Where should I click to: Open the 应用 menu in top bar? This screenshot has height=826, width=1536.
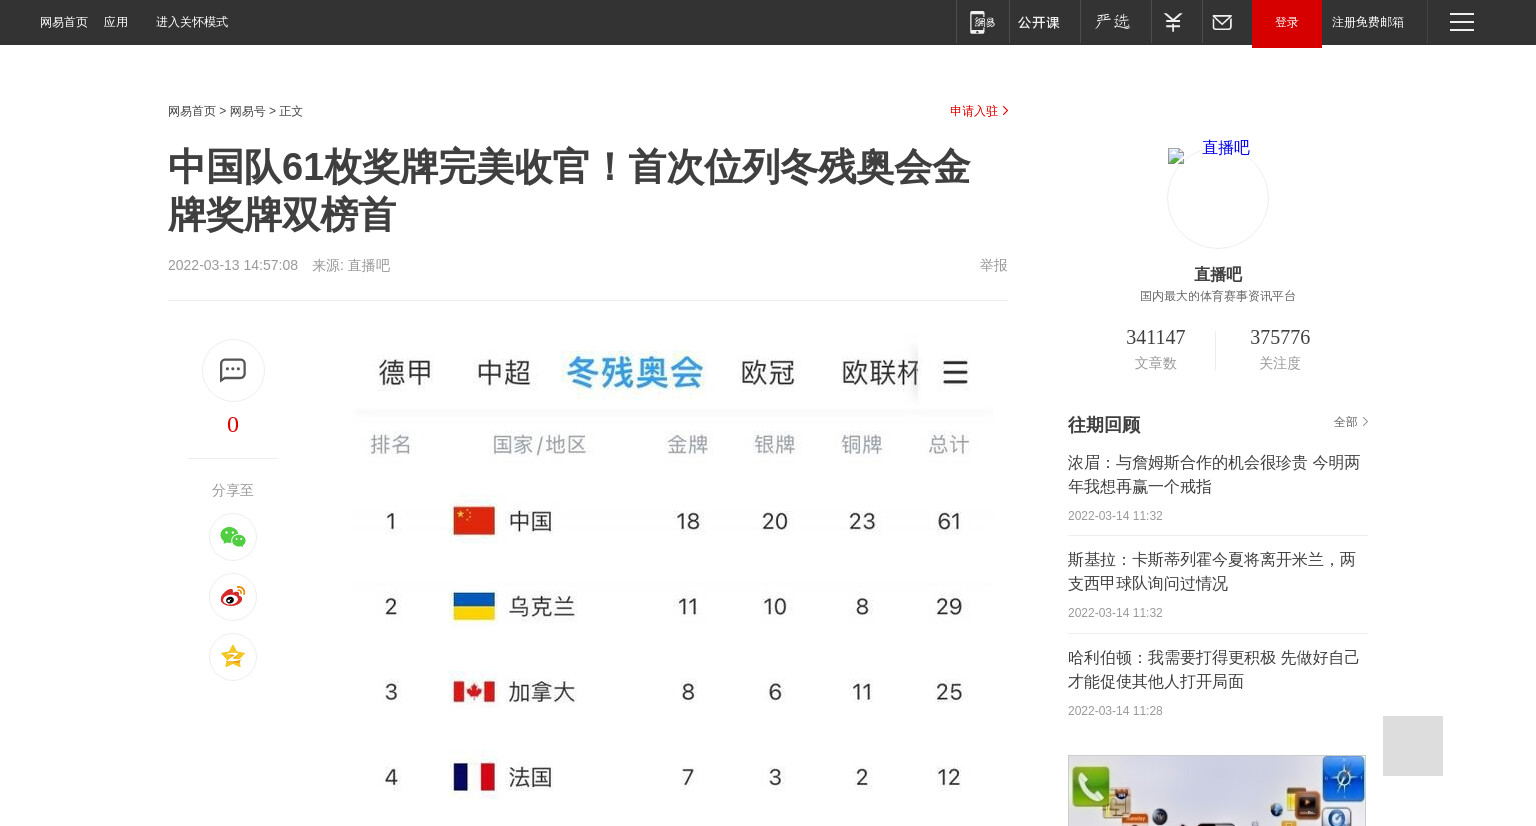pyautogui.click(x=116, y=22)
